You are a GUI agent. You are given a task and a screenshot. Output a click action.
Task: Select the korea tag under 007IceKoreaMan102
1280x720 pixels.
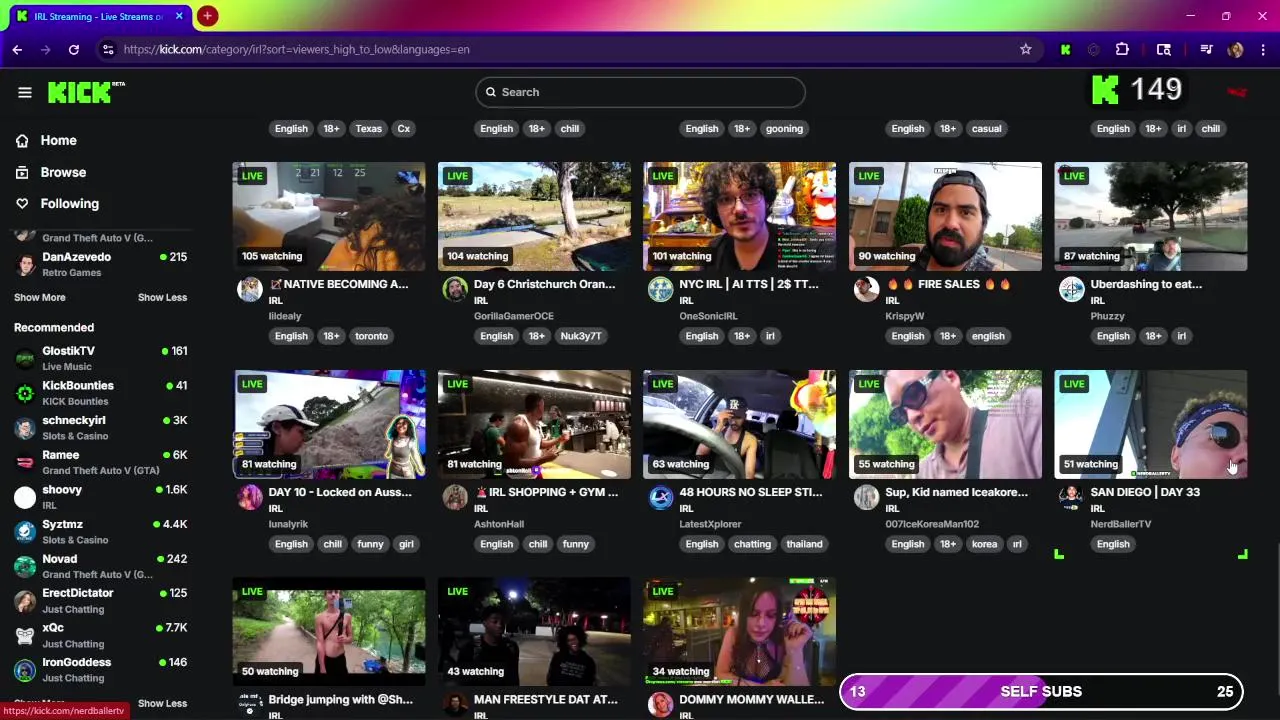[985, 544]
